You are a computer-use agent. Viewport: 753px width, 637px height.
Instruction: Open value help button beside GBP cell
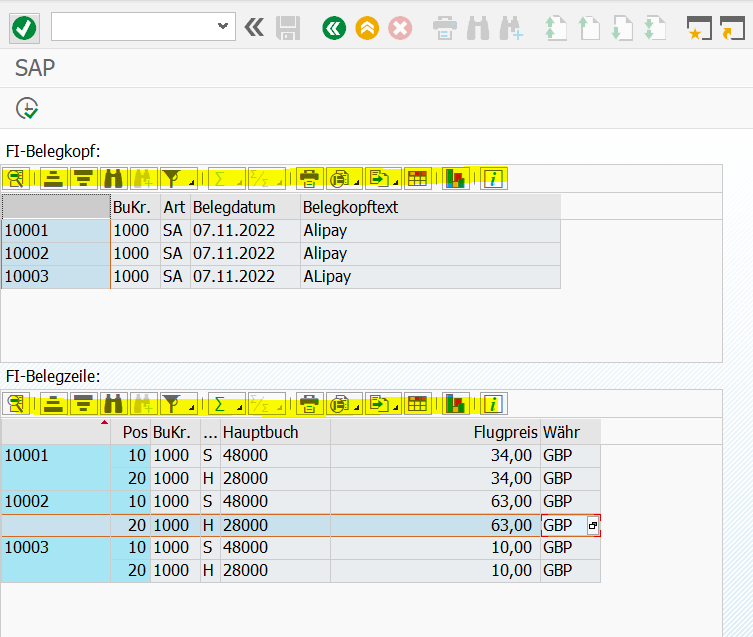[x=593, y=525]
